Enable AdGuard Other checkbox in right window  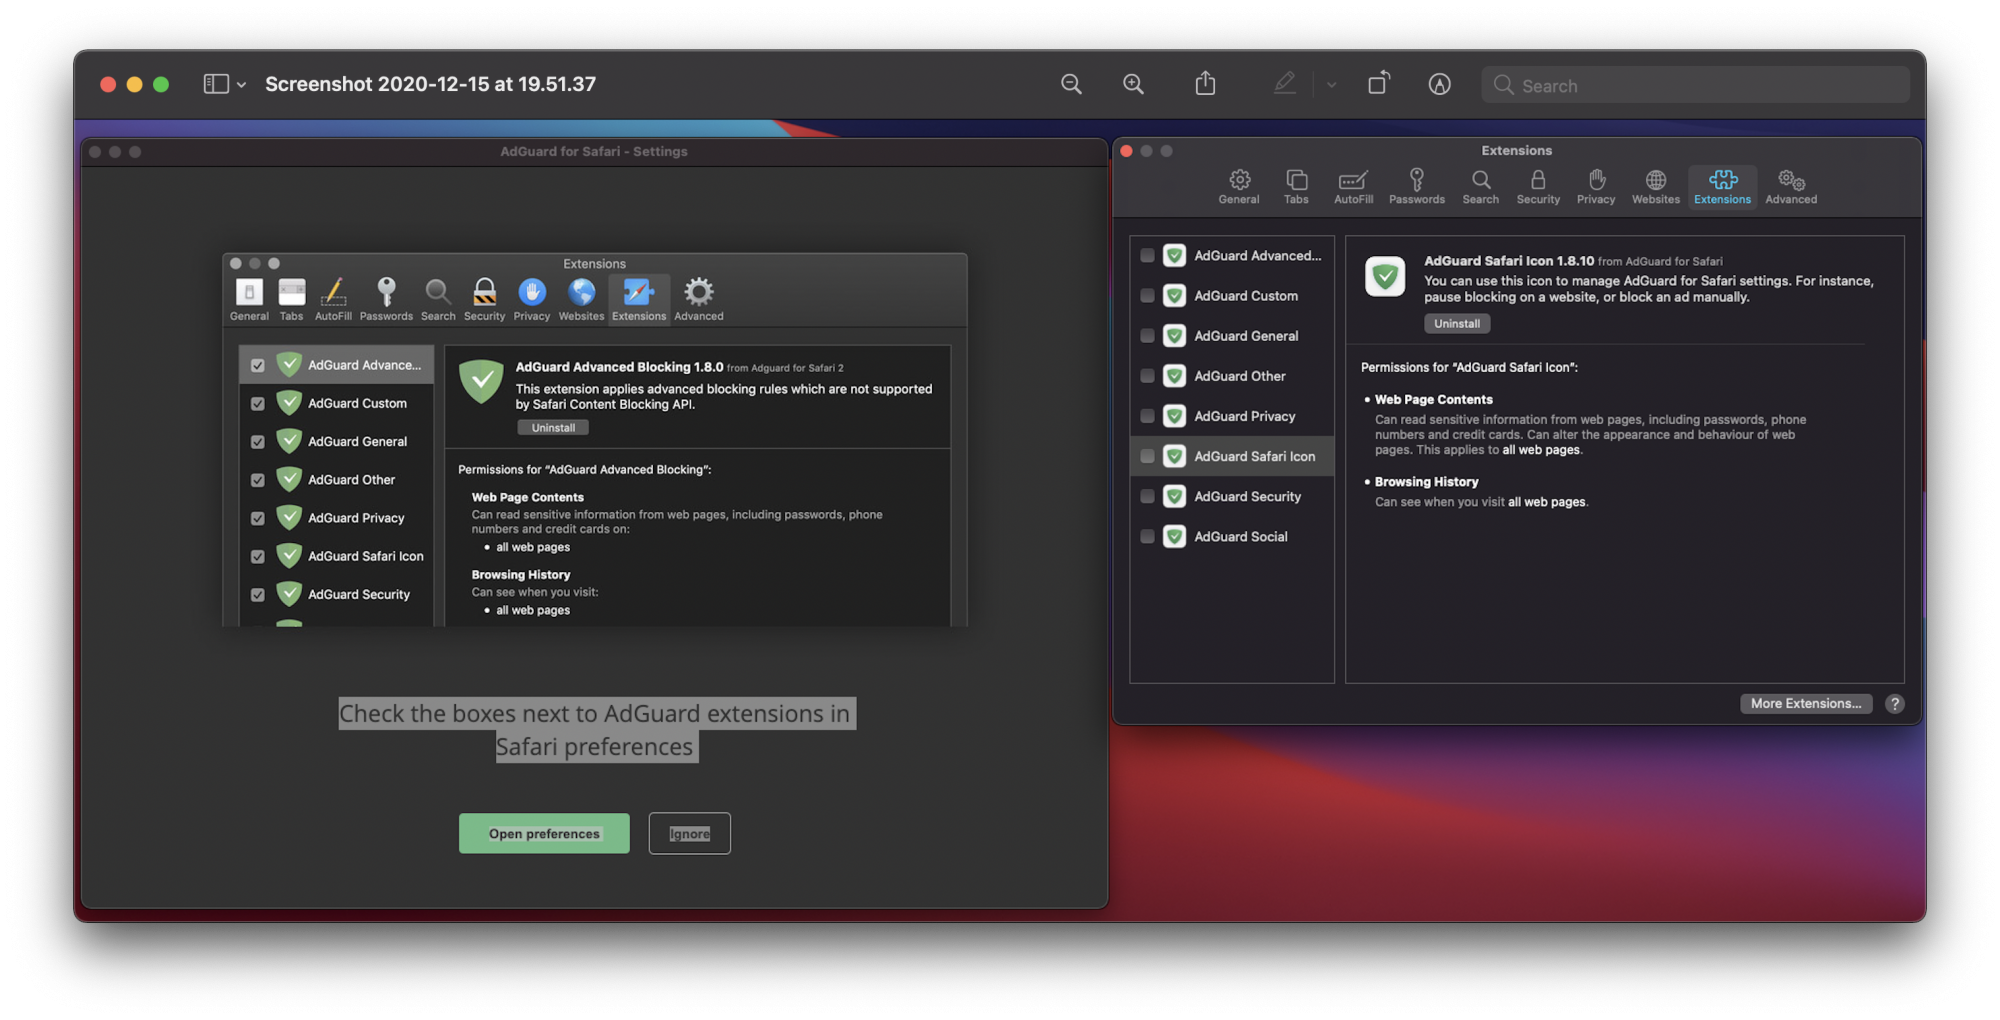click(x=1147, y=376)
